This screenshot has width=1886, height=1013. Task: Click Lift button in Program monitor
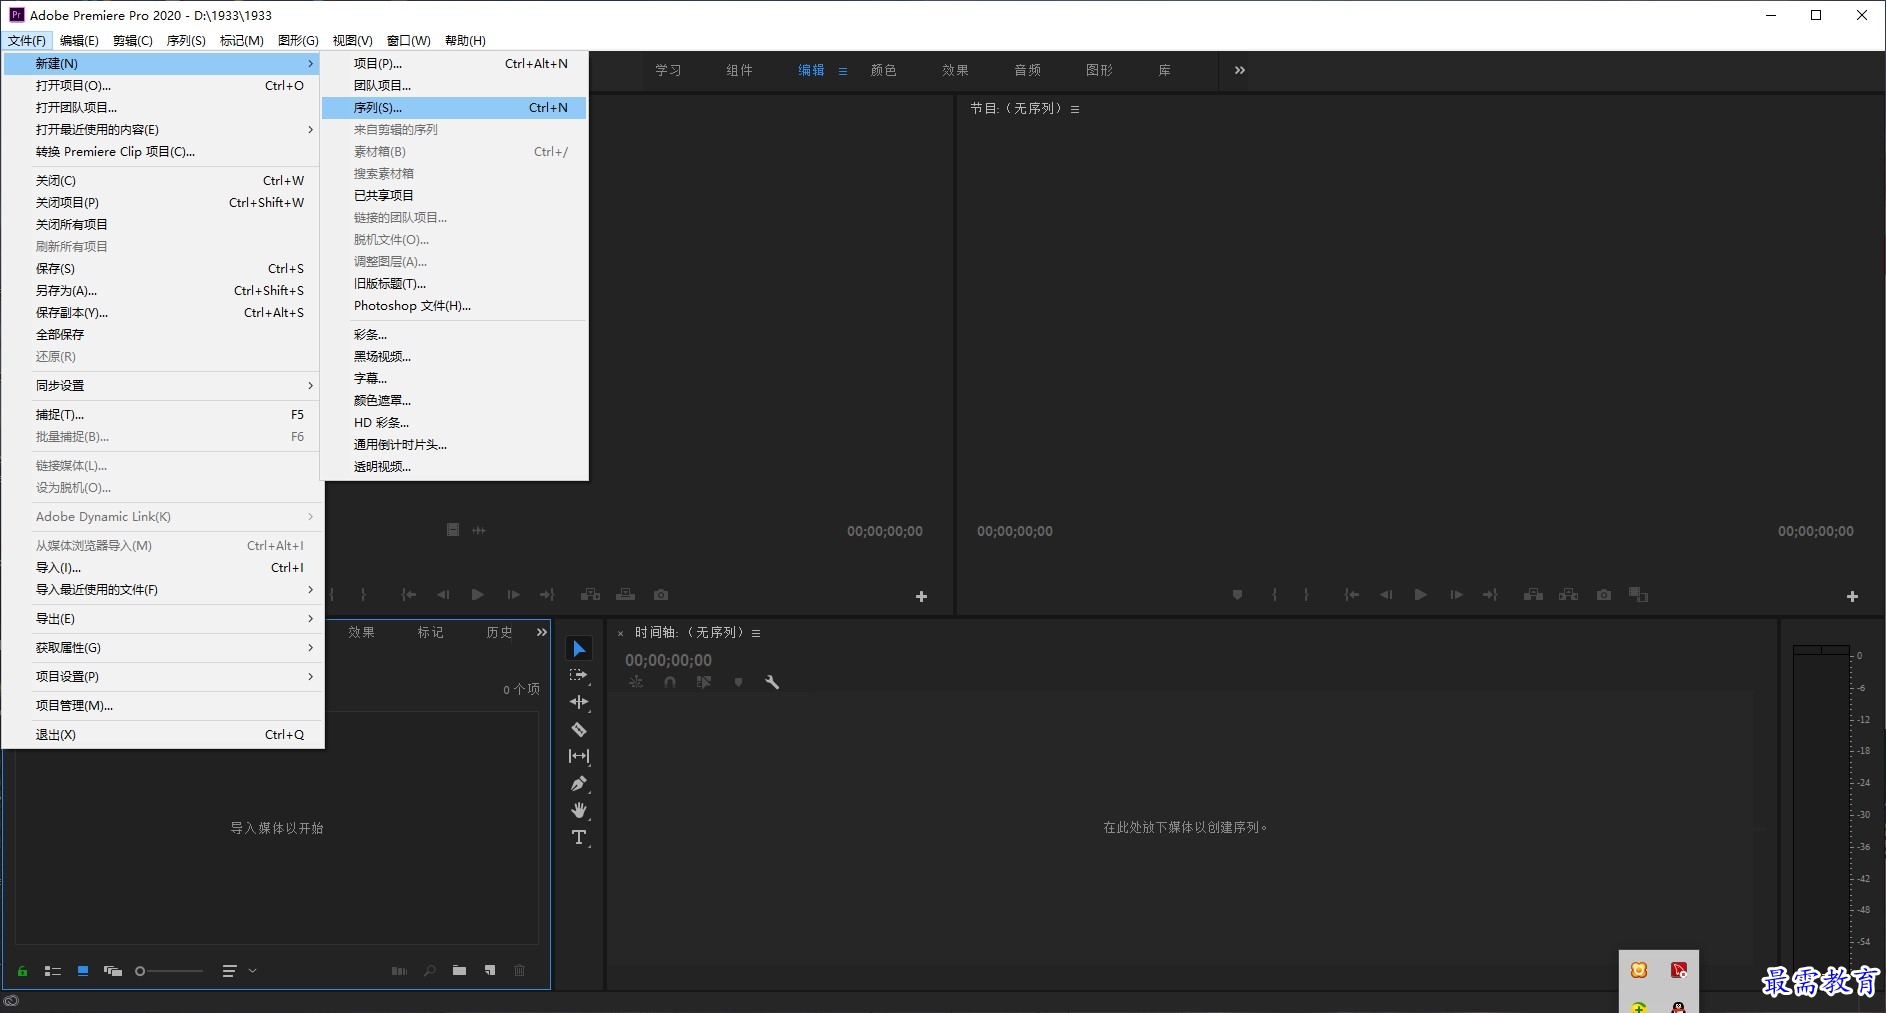click(1533, 595)
